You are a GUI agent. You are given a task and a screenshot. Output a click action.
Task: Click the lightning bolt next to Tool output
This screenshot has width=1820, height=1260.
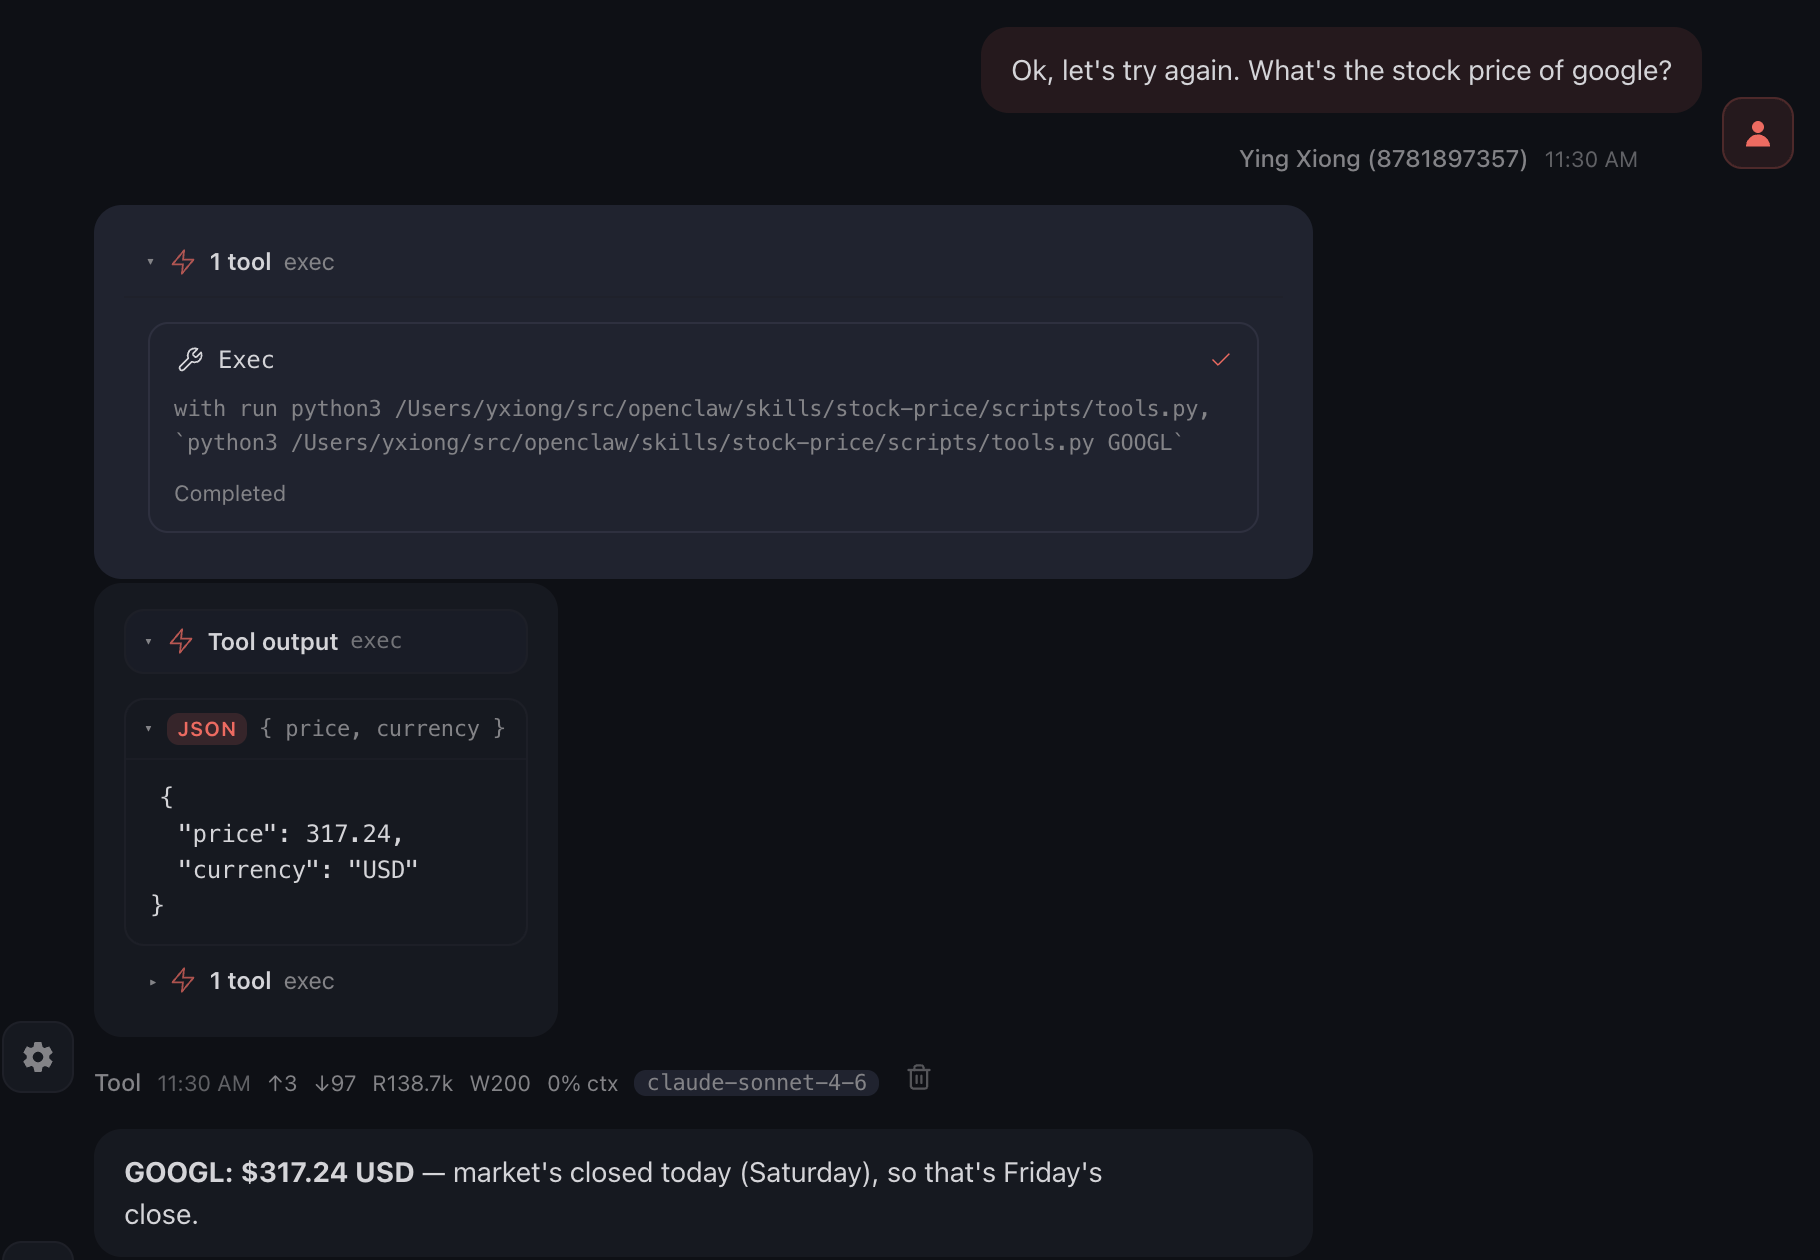(x=181, y=641)
